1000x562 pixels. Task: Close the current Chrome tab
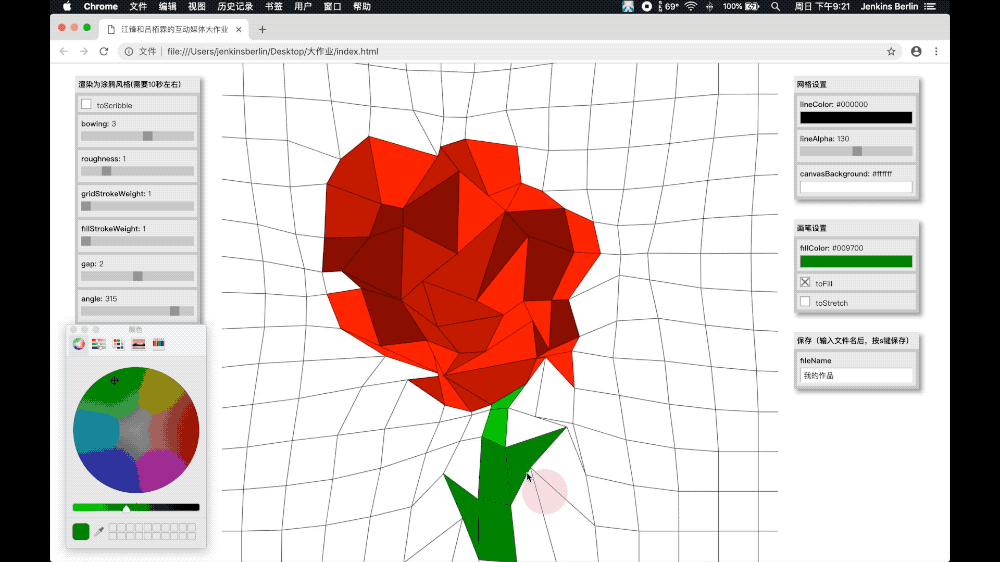pyautogui.click(x=239, y=29)
